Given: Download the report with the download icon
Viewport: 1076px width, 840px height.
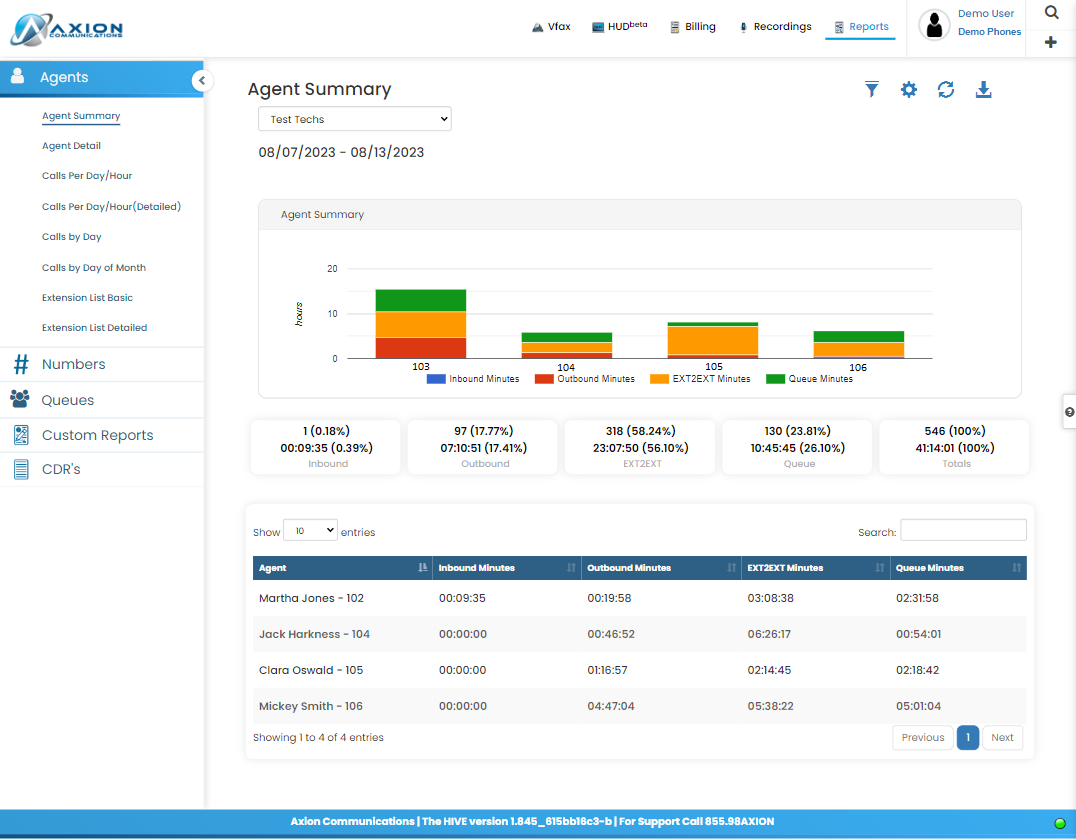Looking at the screenshot, I should tap(983, 89).
